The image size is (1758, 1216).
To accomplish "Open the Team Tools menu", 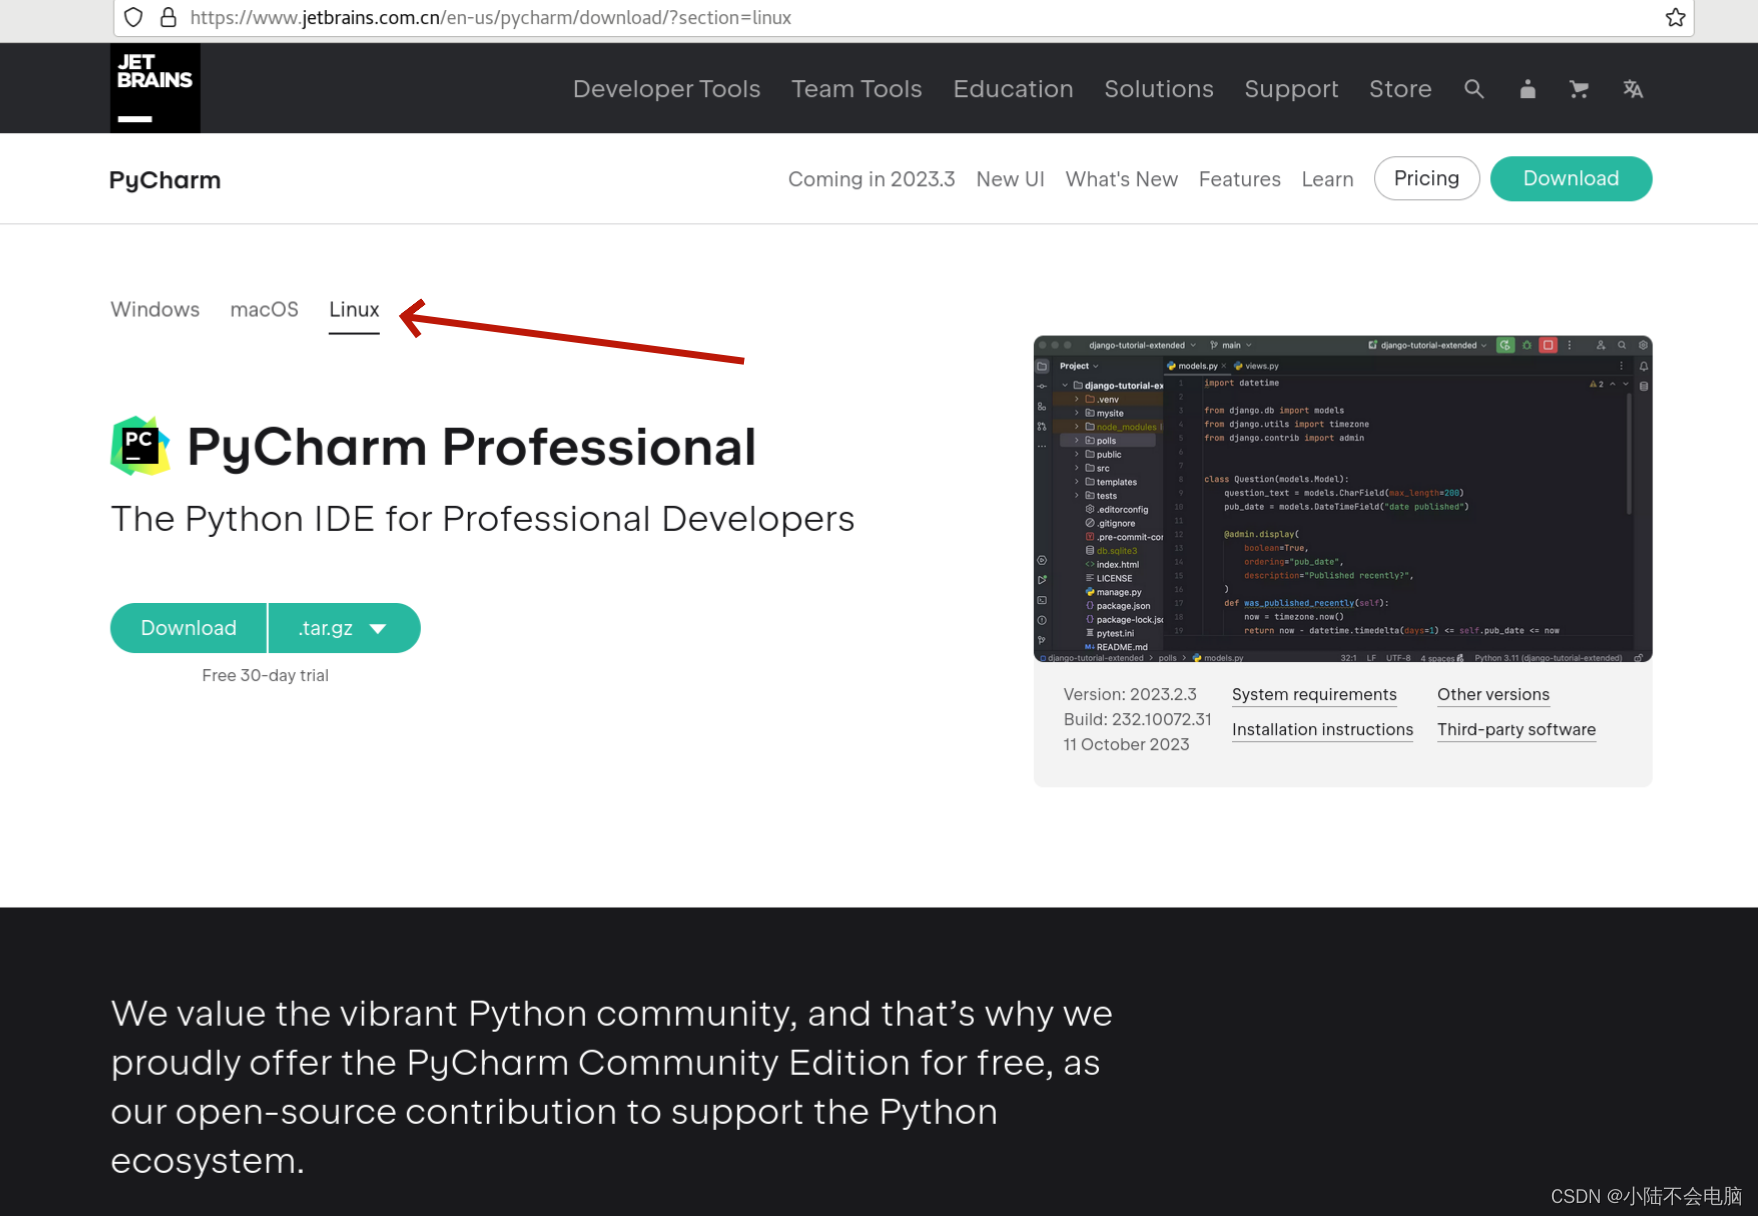I will pos(856,89).
